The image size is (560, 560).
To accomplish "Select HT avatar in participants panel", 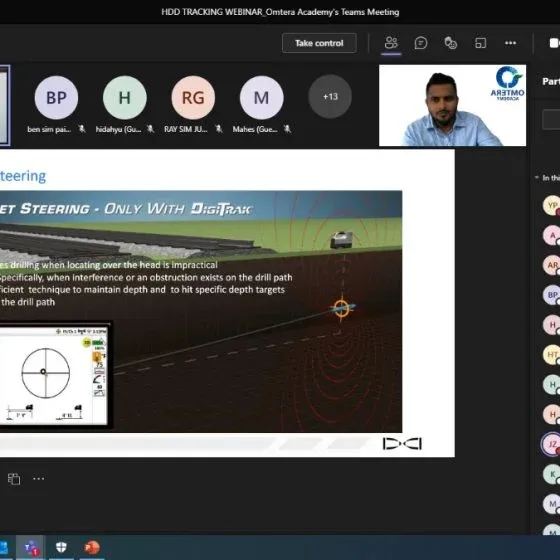I will [552, 354].
